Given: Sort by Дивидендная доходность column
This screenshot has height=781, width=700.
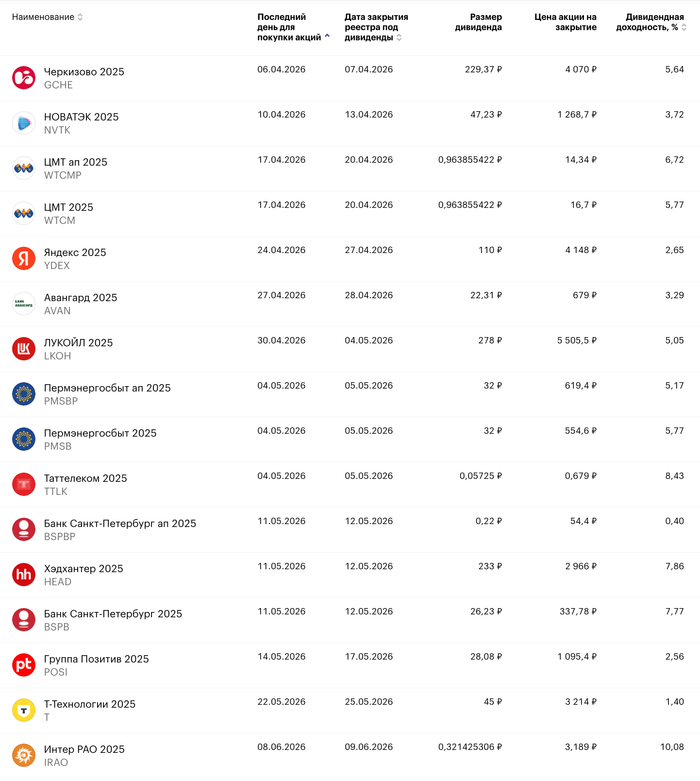Looking at the screenshot, I should [x=654, y=22].
